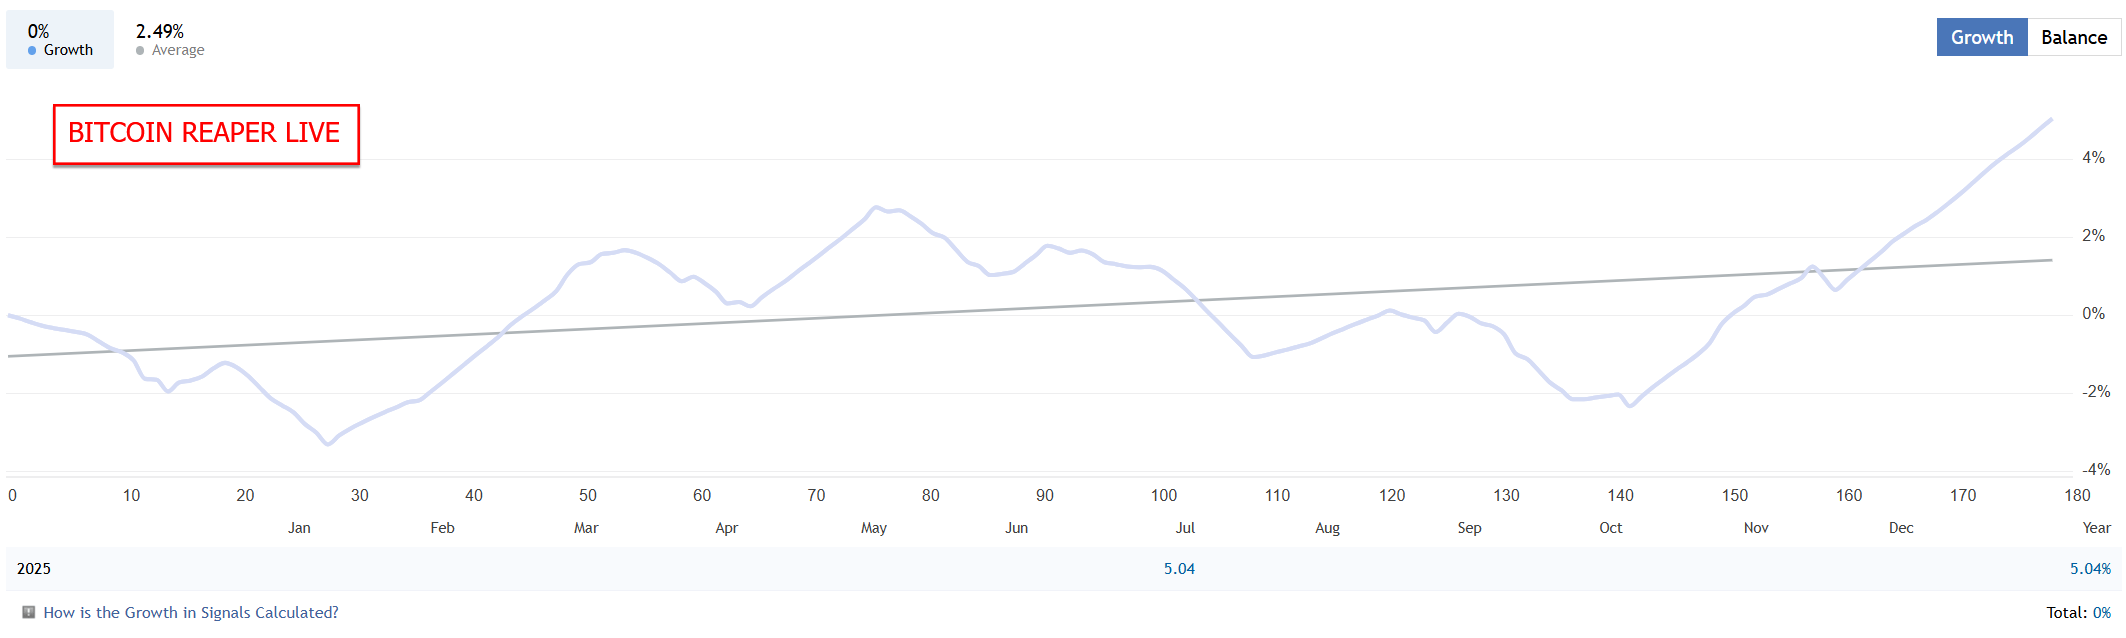2126x638 pixels.
Task: Click the BITCOIN REAPER LIVE label
Action: coord(205,133)
